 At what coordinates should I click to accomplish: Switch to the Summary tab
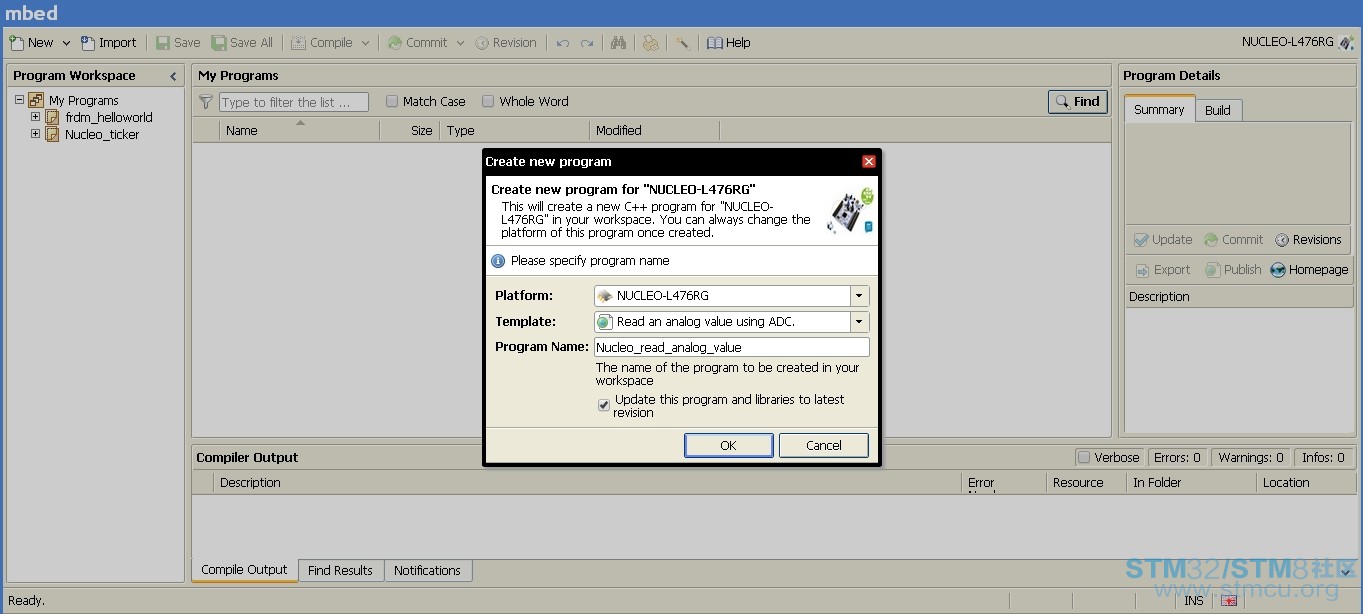pyautogui.click(x=1159, y=110)
